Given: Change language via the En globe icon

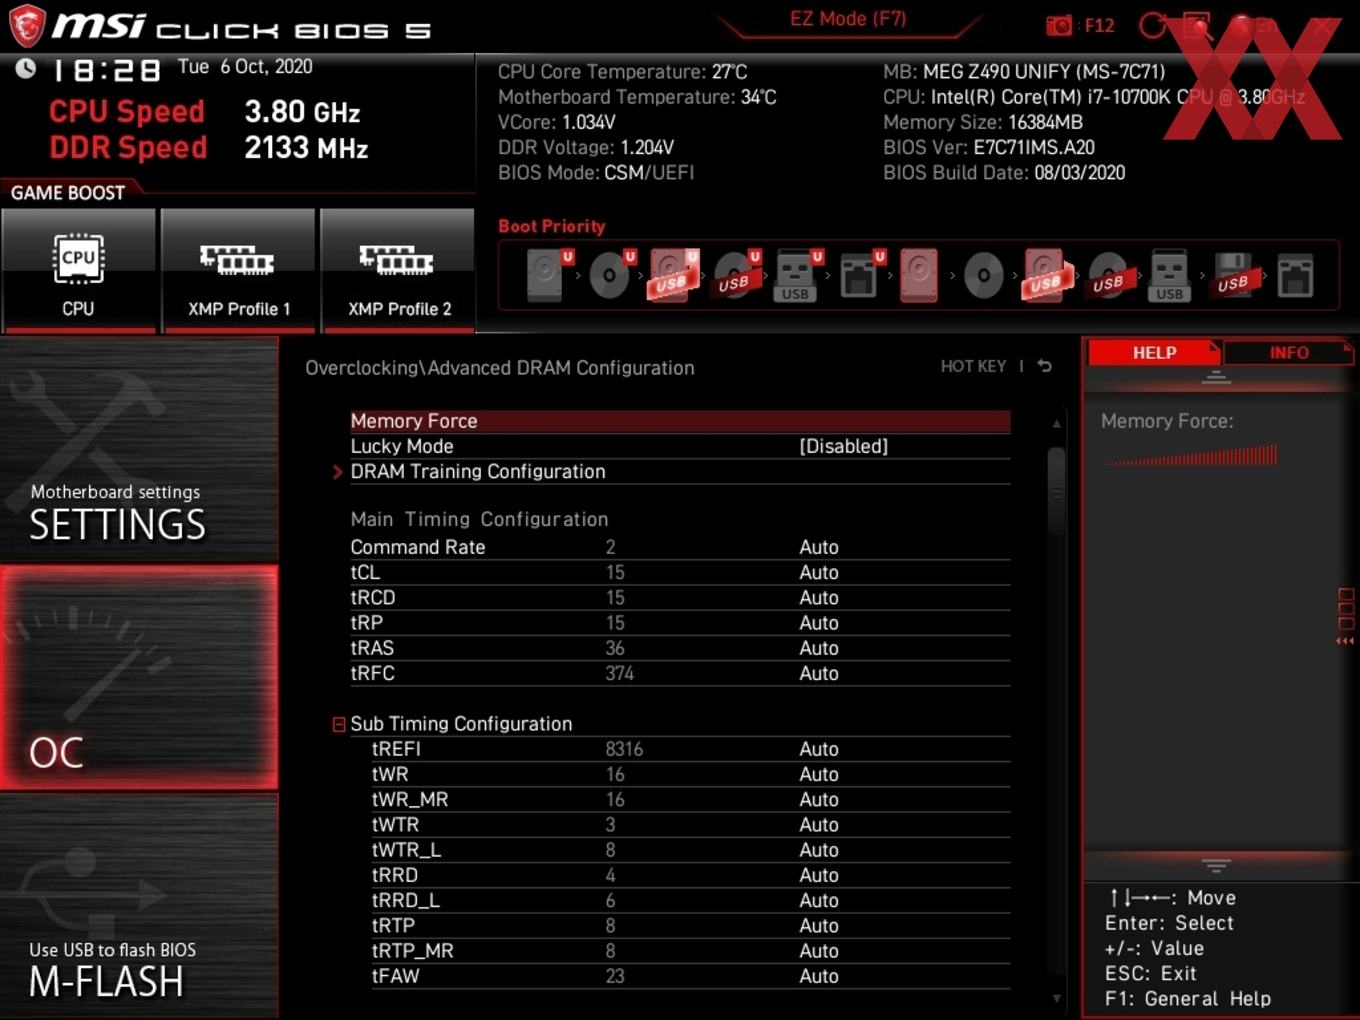Looking at the screenshot, I should point(1252,26).
